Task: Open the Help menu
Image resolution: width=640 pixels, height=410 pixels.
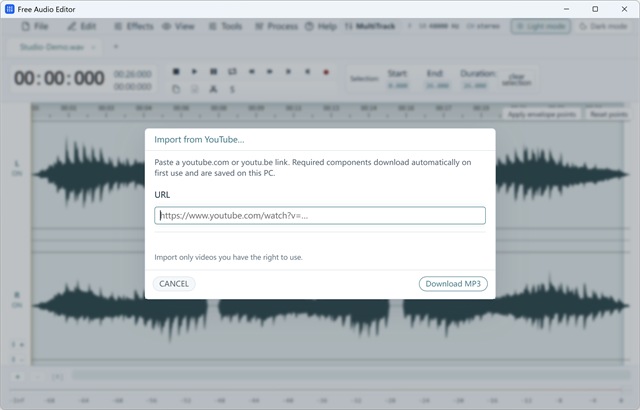Action: pyautogui.click(x=321, y=27)
